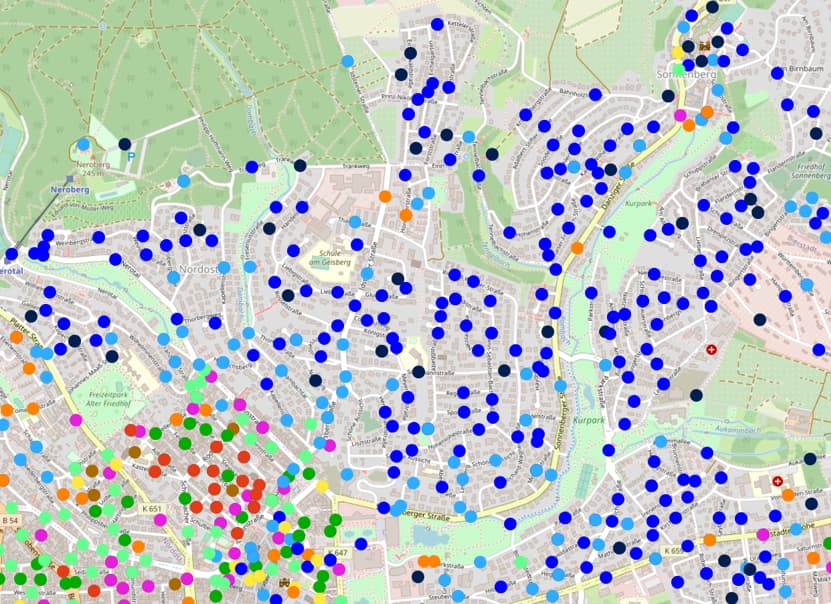Click the Nerotal station label
831x604 pixels.
14,270
